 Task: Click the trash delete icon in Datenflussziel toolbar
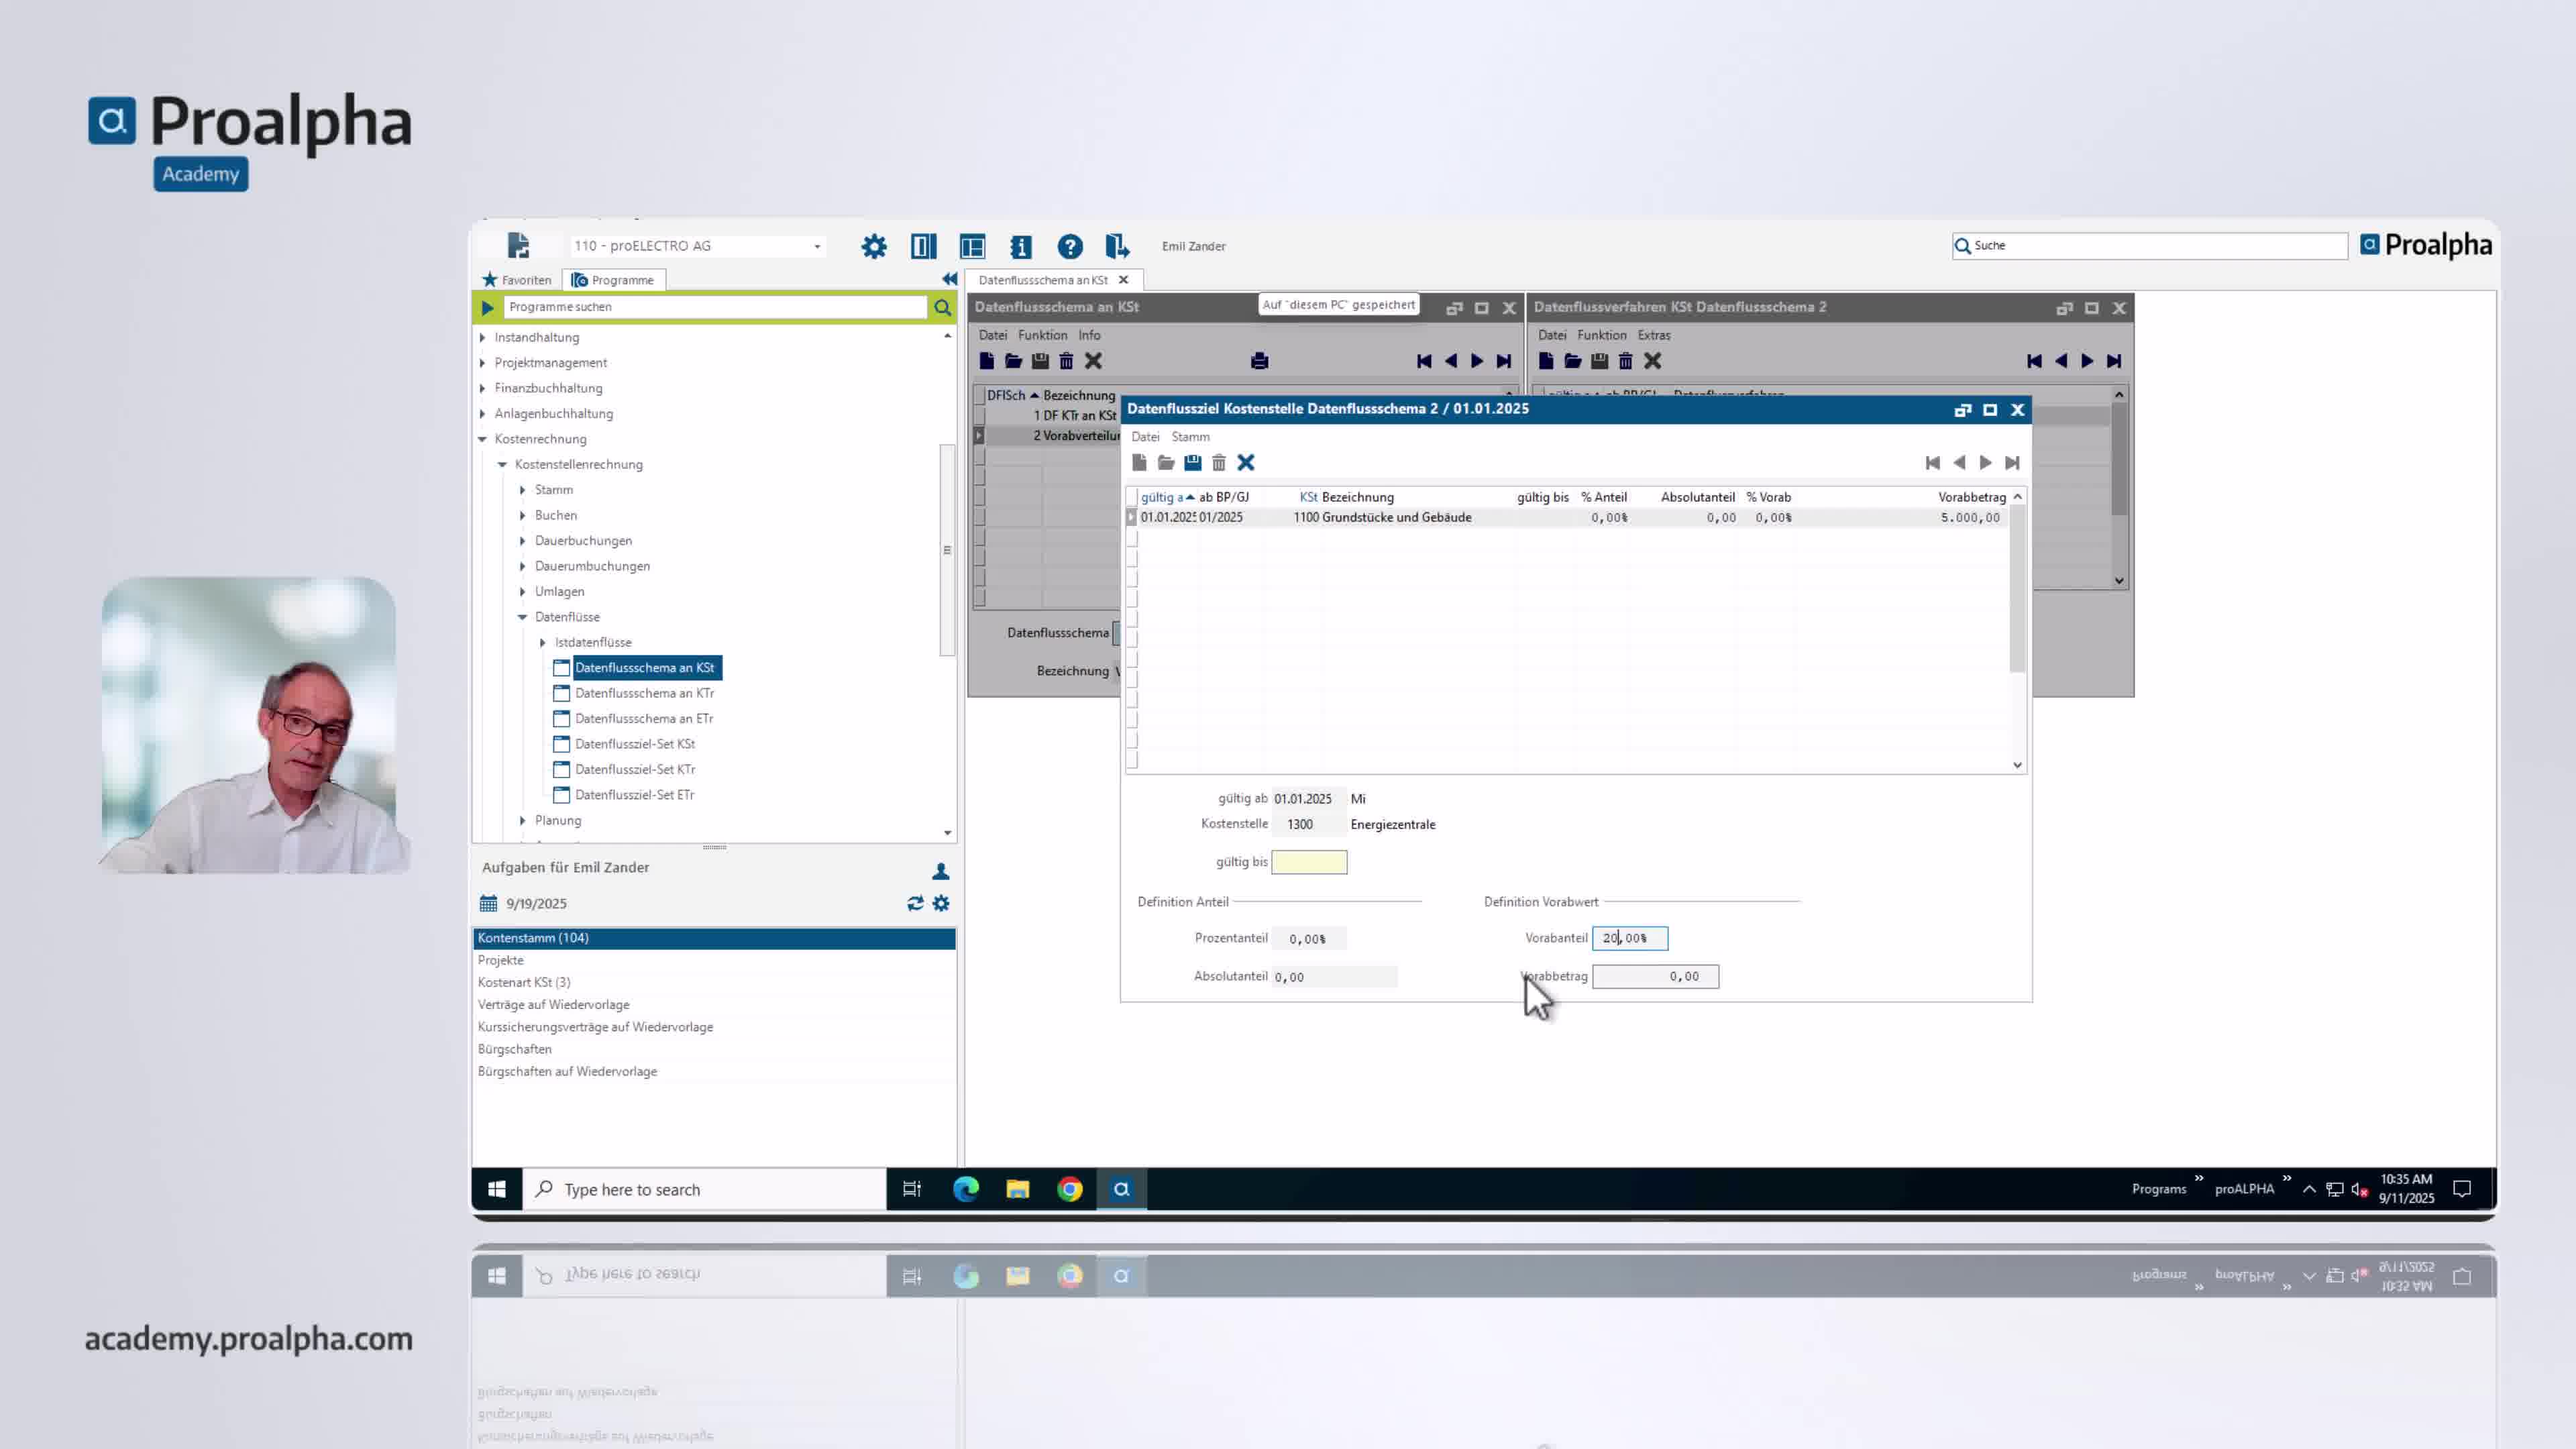(1219, 462)
